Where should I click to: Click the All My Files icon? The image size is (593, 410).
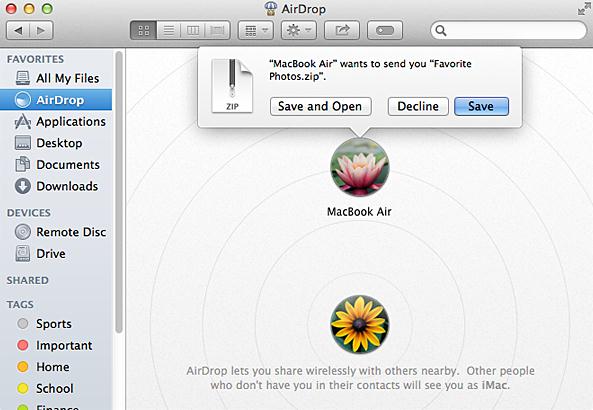(x=23, y=78)
